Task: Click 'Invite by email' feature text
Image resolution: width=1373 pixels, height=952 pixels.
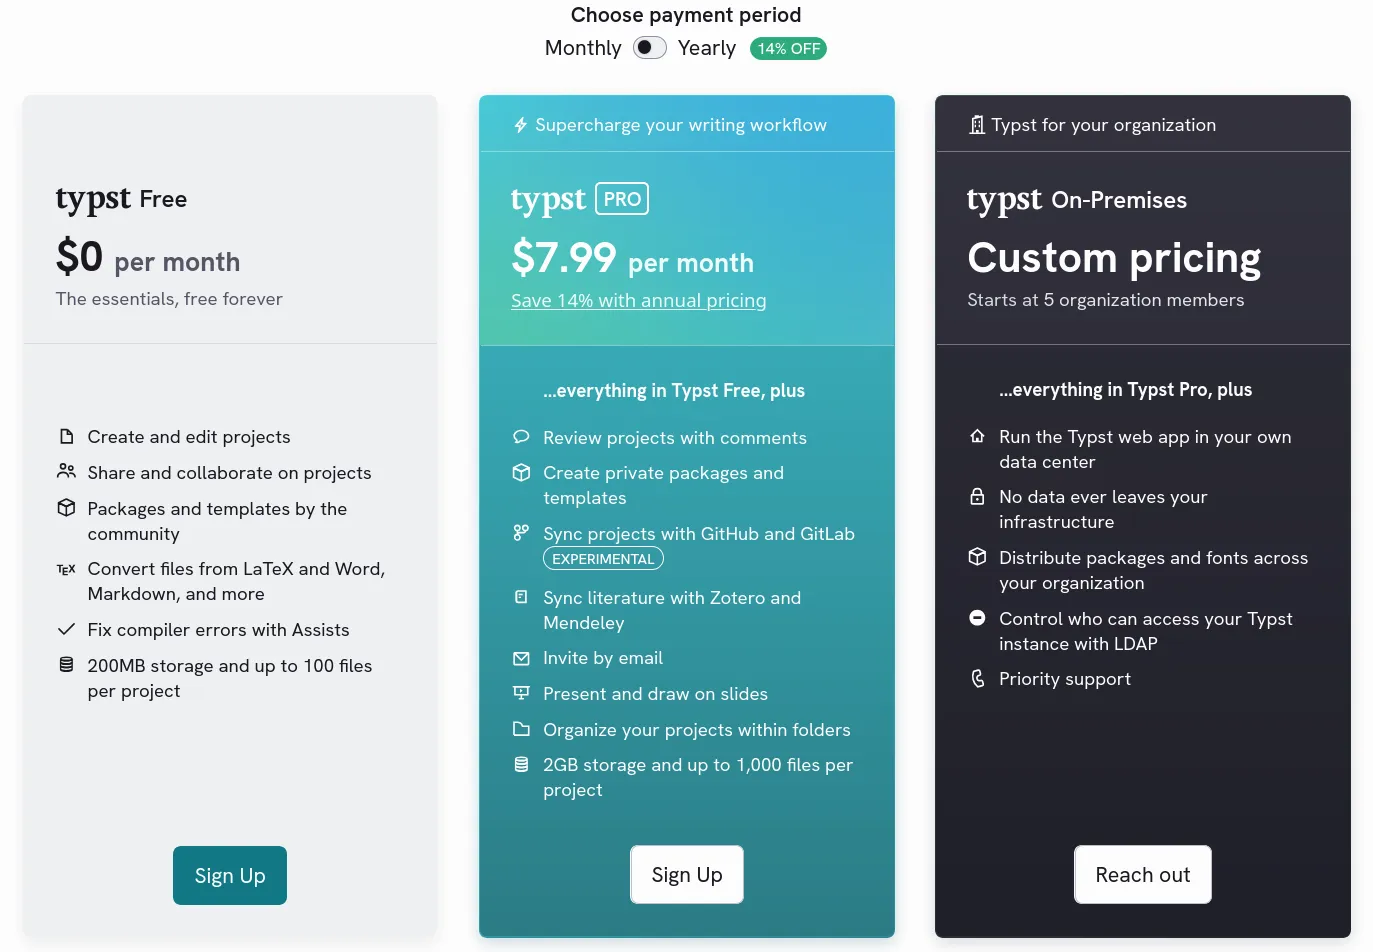Action: (603, 658)
